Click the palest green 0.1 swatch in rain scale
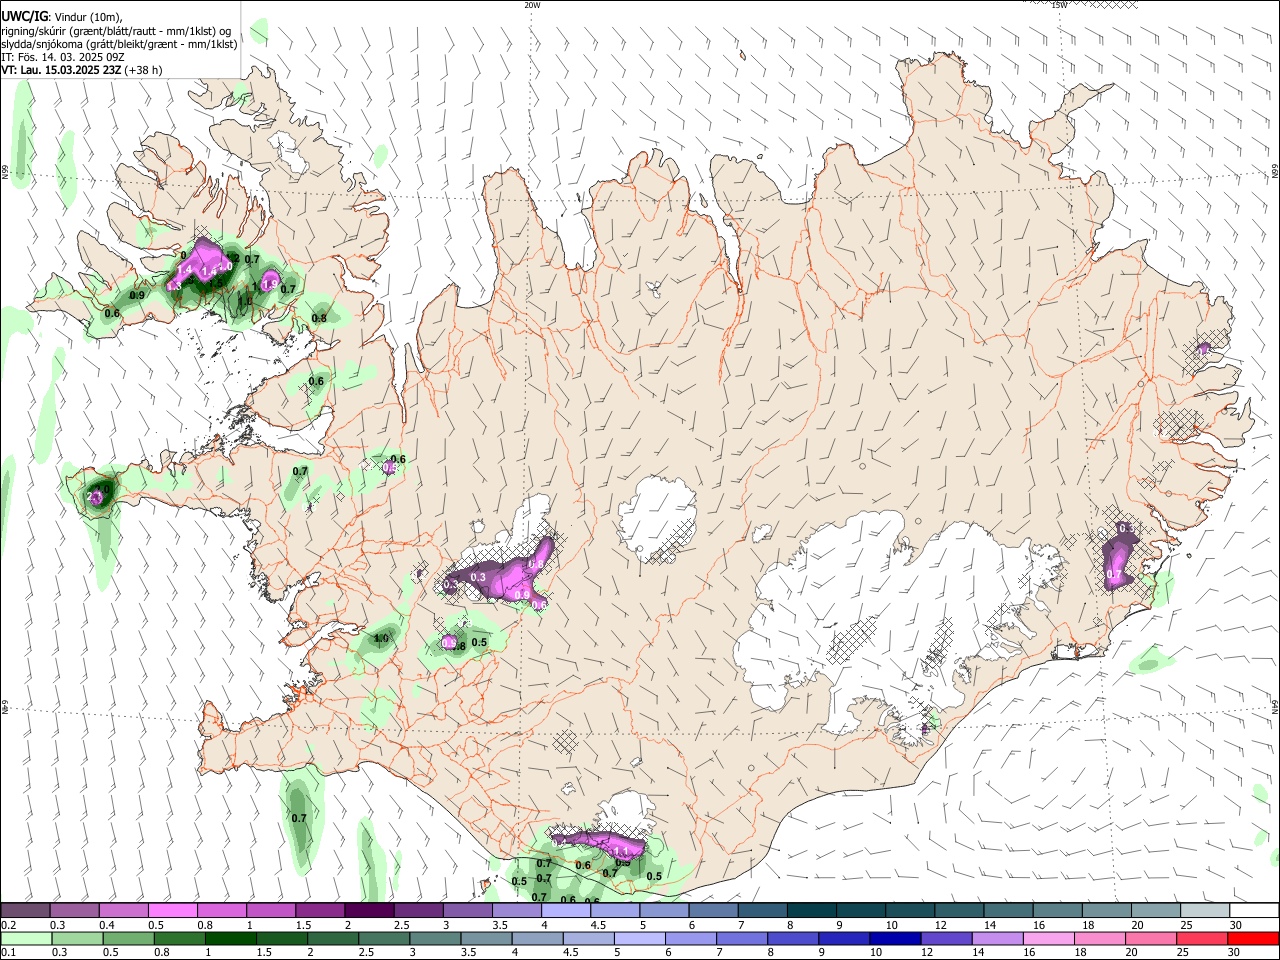The image size is (1280, 960). click(26, 938)
